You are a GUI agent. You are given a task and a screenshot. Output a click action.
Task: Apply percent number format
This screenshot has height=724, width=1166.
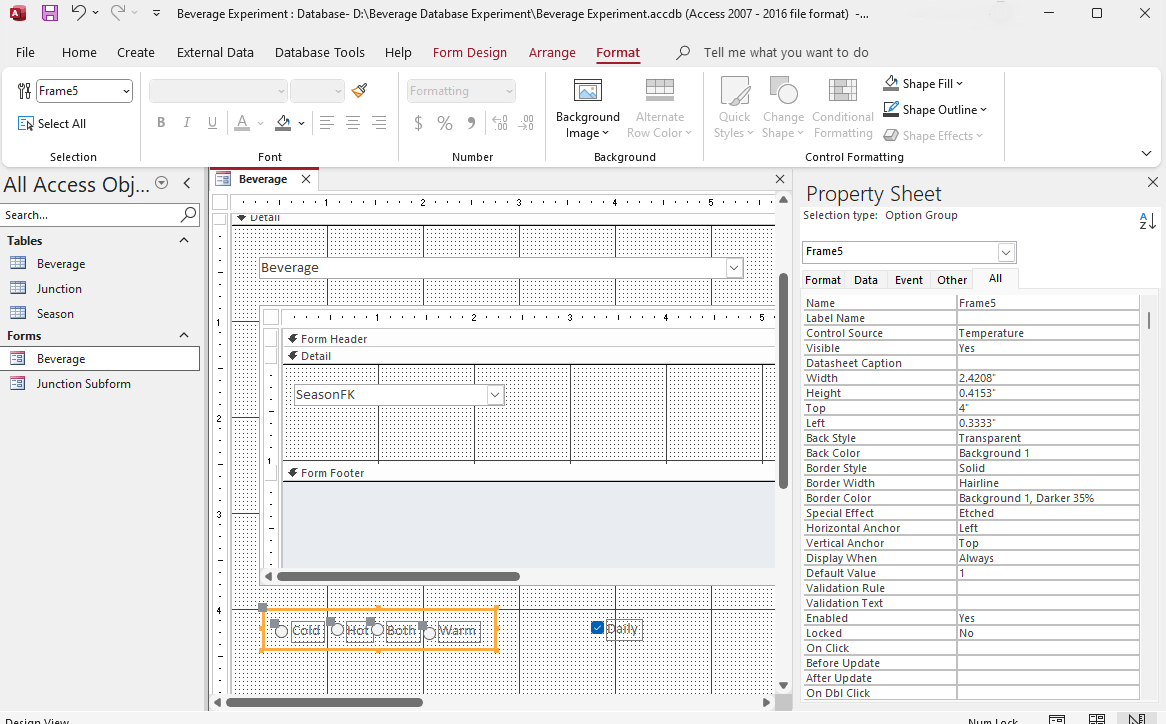(x=445, y=123)
